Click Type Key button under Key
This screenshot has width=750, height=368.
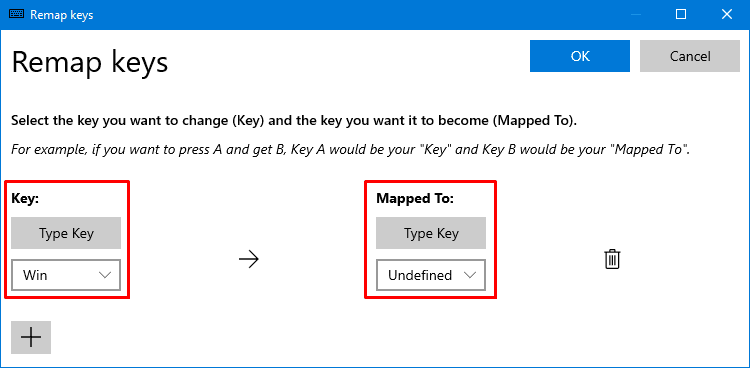pyautogui.click(x=66, y=233)
